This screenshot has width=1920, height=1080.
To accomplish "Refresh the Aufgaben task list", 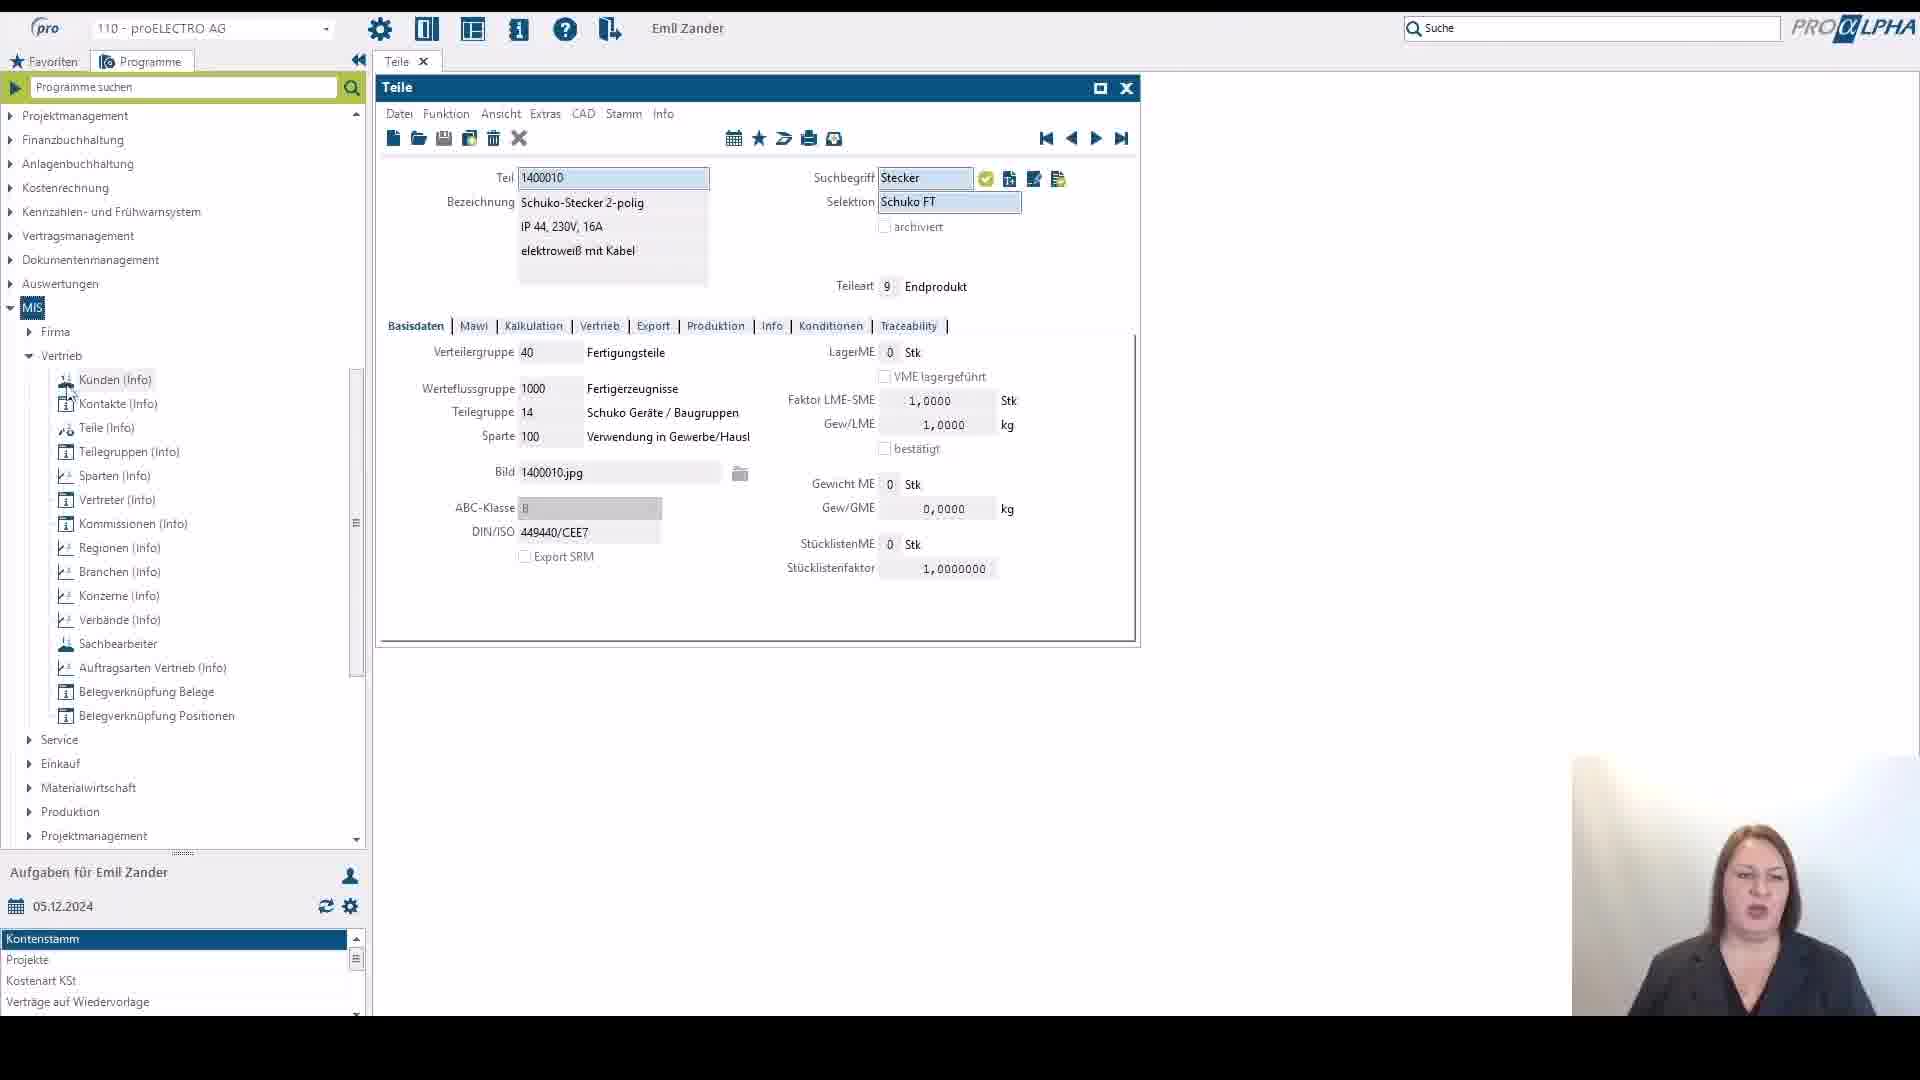I will point(326,906).
